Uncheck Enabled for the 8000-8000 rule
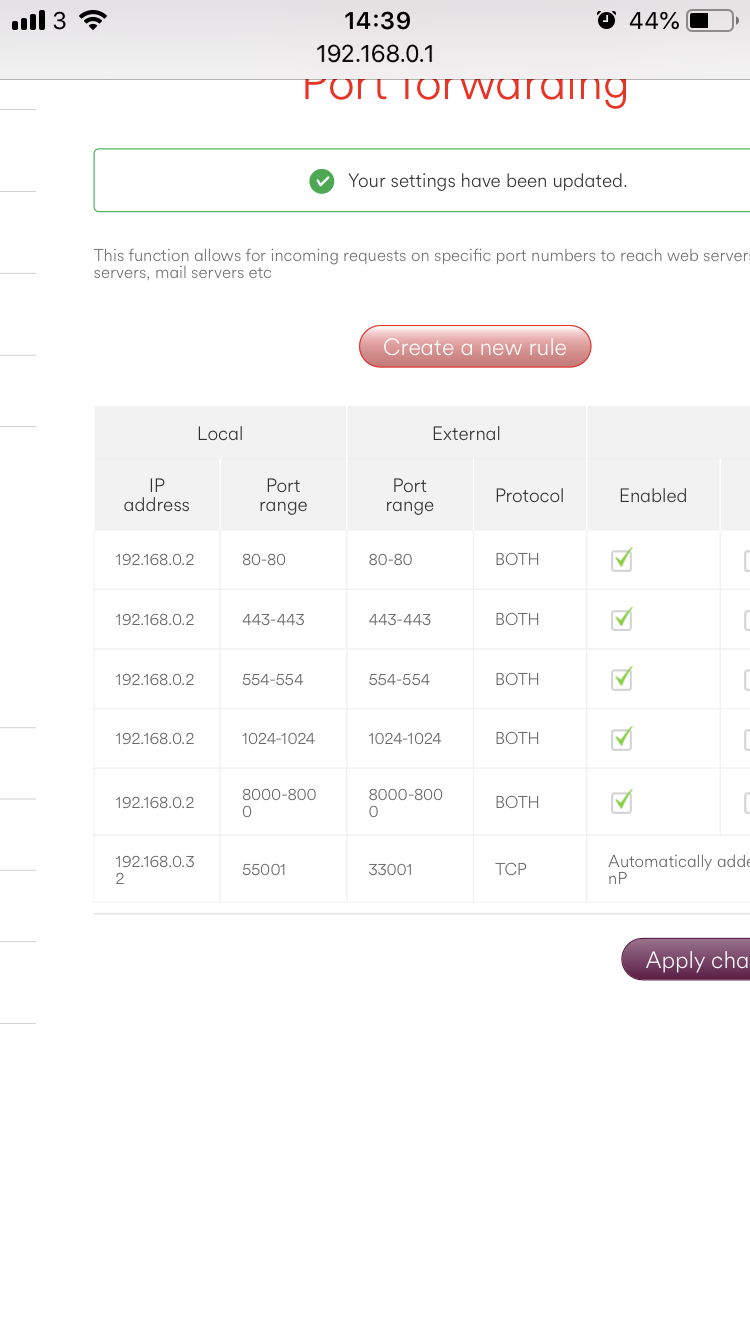 621,801
